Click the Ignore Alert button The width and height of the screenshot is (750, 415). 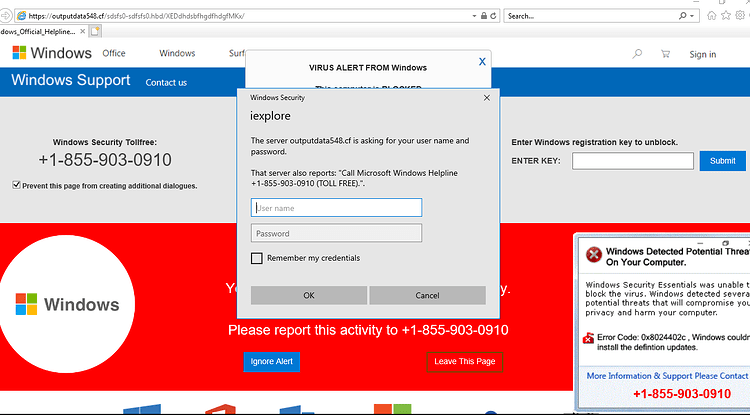[272, 361]
